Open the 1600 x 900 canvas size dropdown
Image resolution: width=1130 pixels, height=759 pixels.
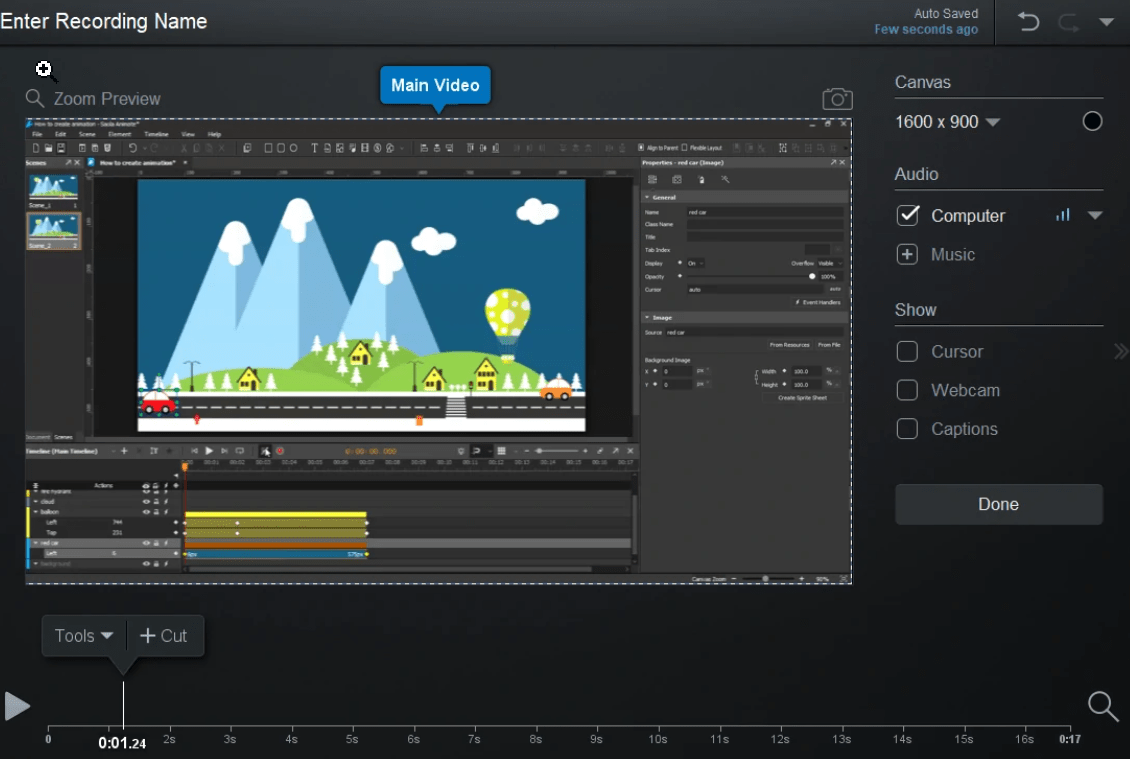pos(947,122)
